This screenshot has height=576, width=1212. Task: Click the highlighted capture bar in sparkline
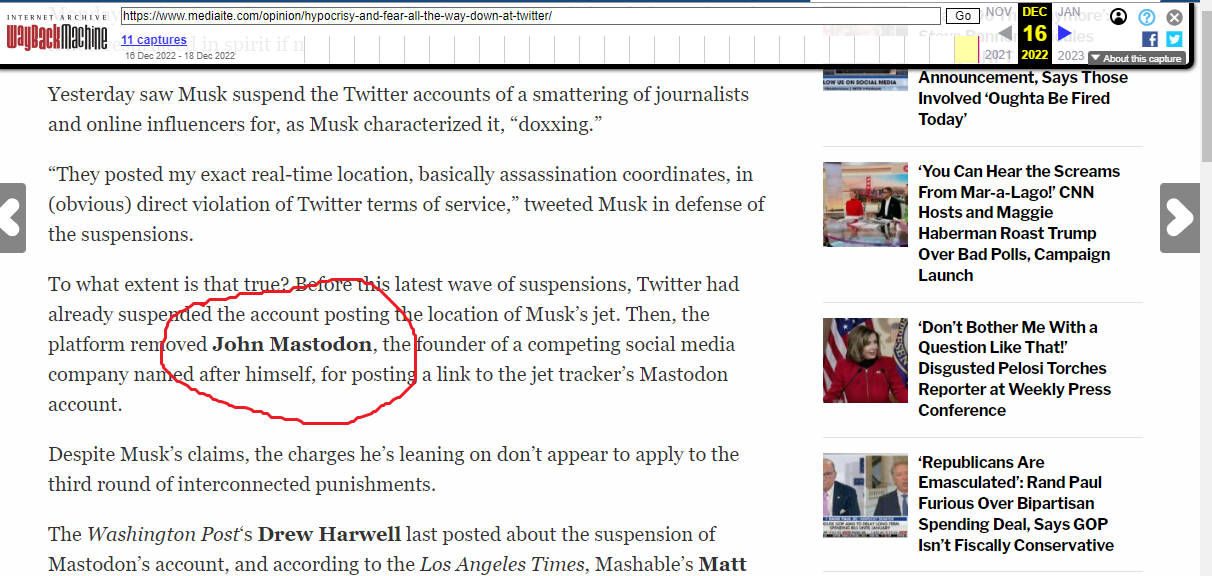[x=967, y=49]
